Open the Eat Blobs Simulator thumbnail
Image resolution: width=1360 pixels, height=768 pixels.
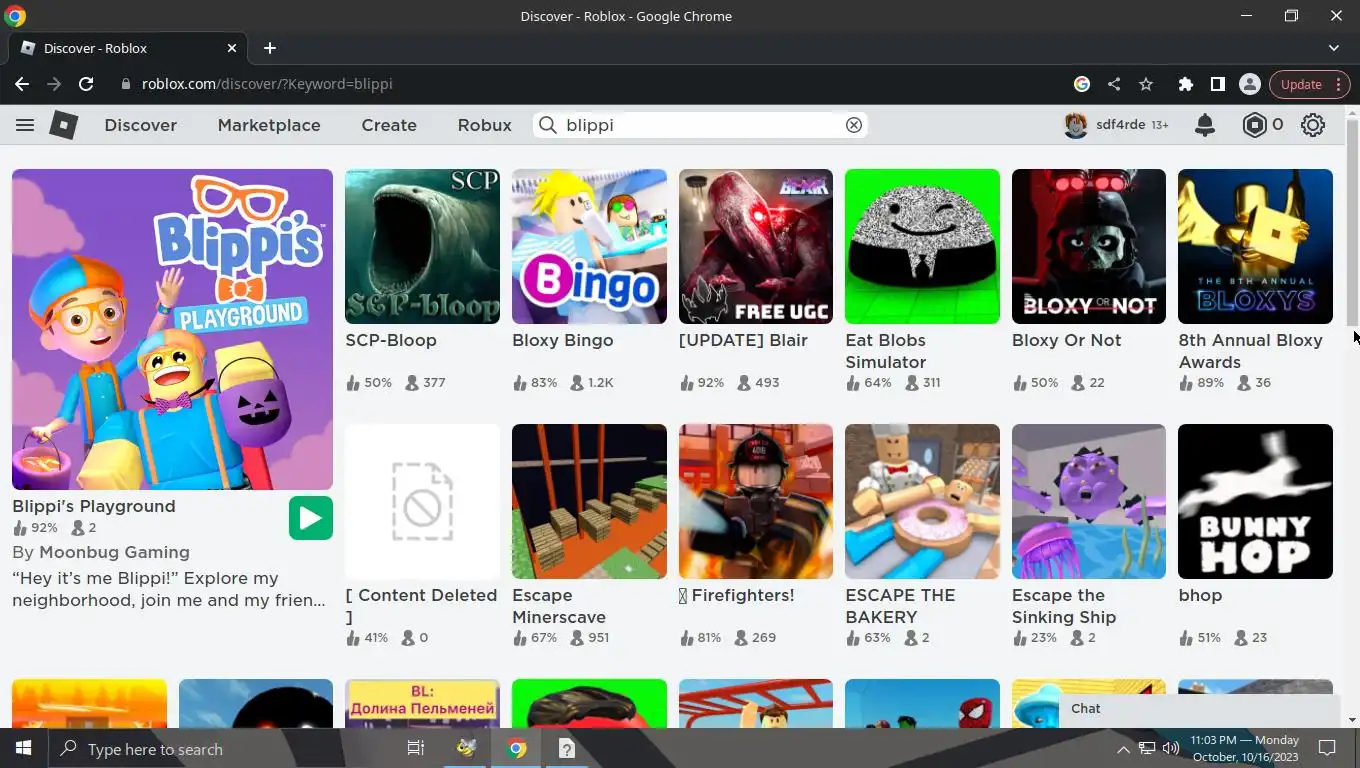[922, 246]
